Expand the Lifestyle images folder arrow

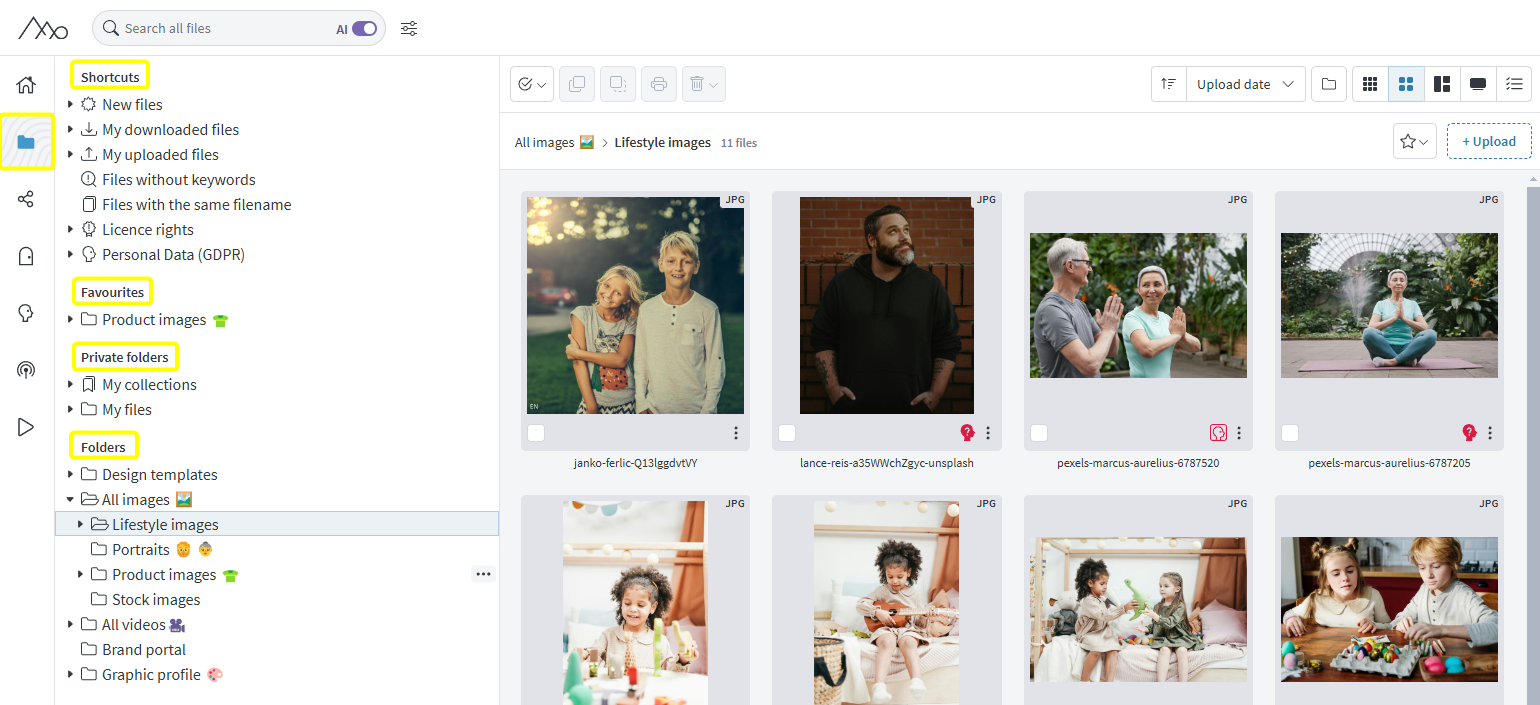click(80, 524)
